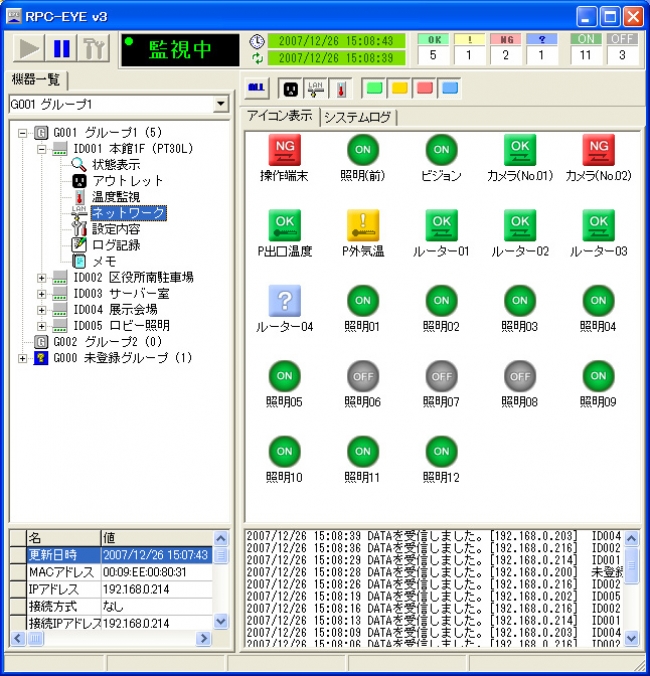Select the unknown-status ルーター04 icon

(284, 300)
